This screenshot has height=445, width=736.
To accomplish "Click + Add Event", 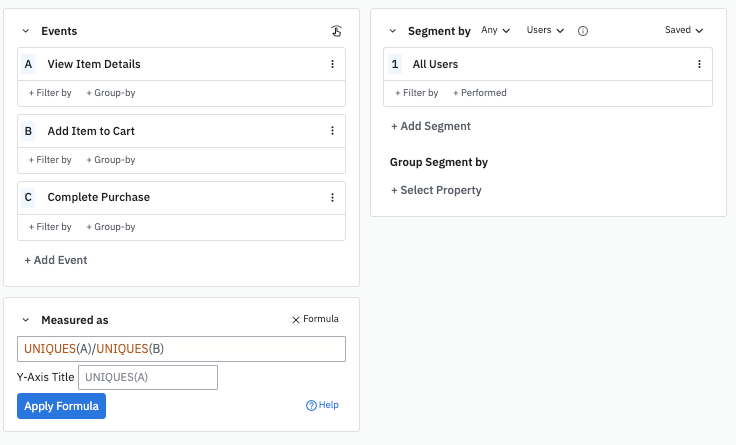I will point(56,260).
